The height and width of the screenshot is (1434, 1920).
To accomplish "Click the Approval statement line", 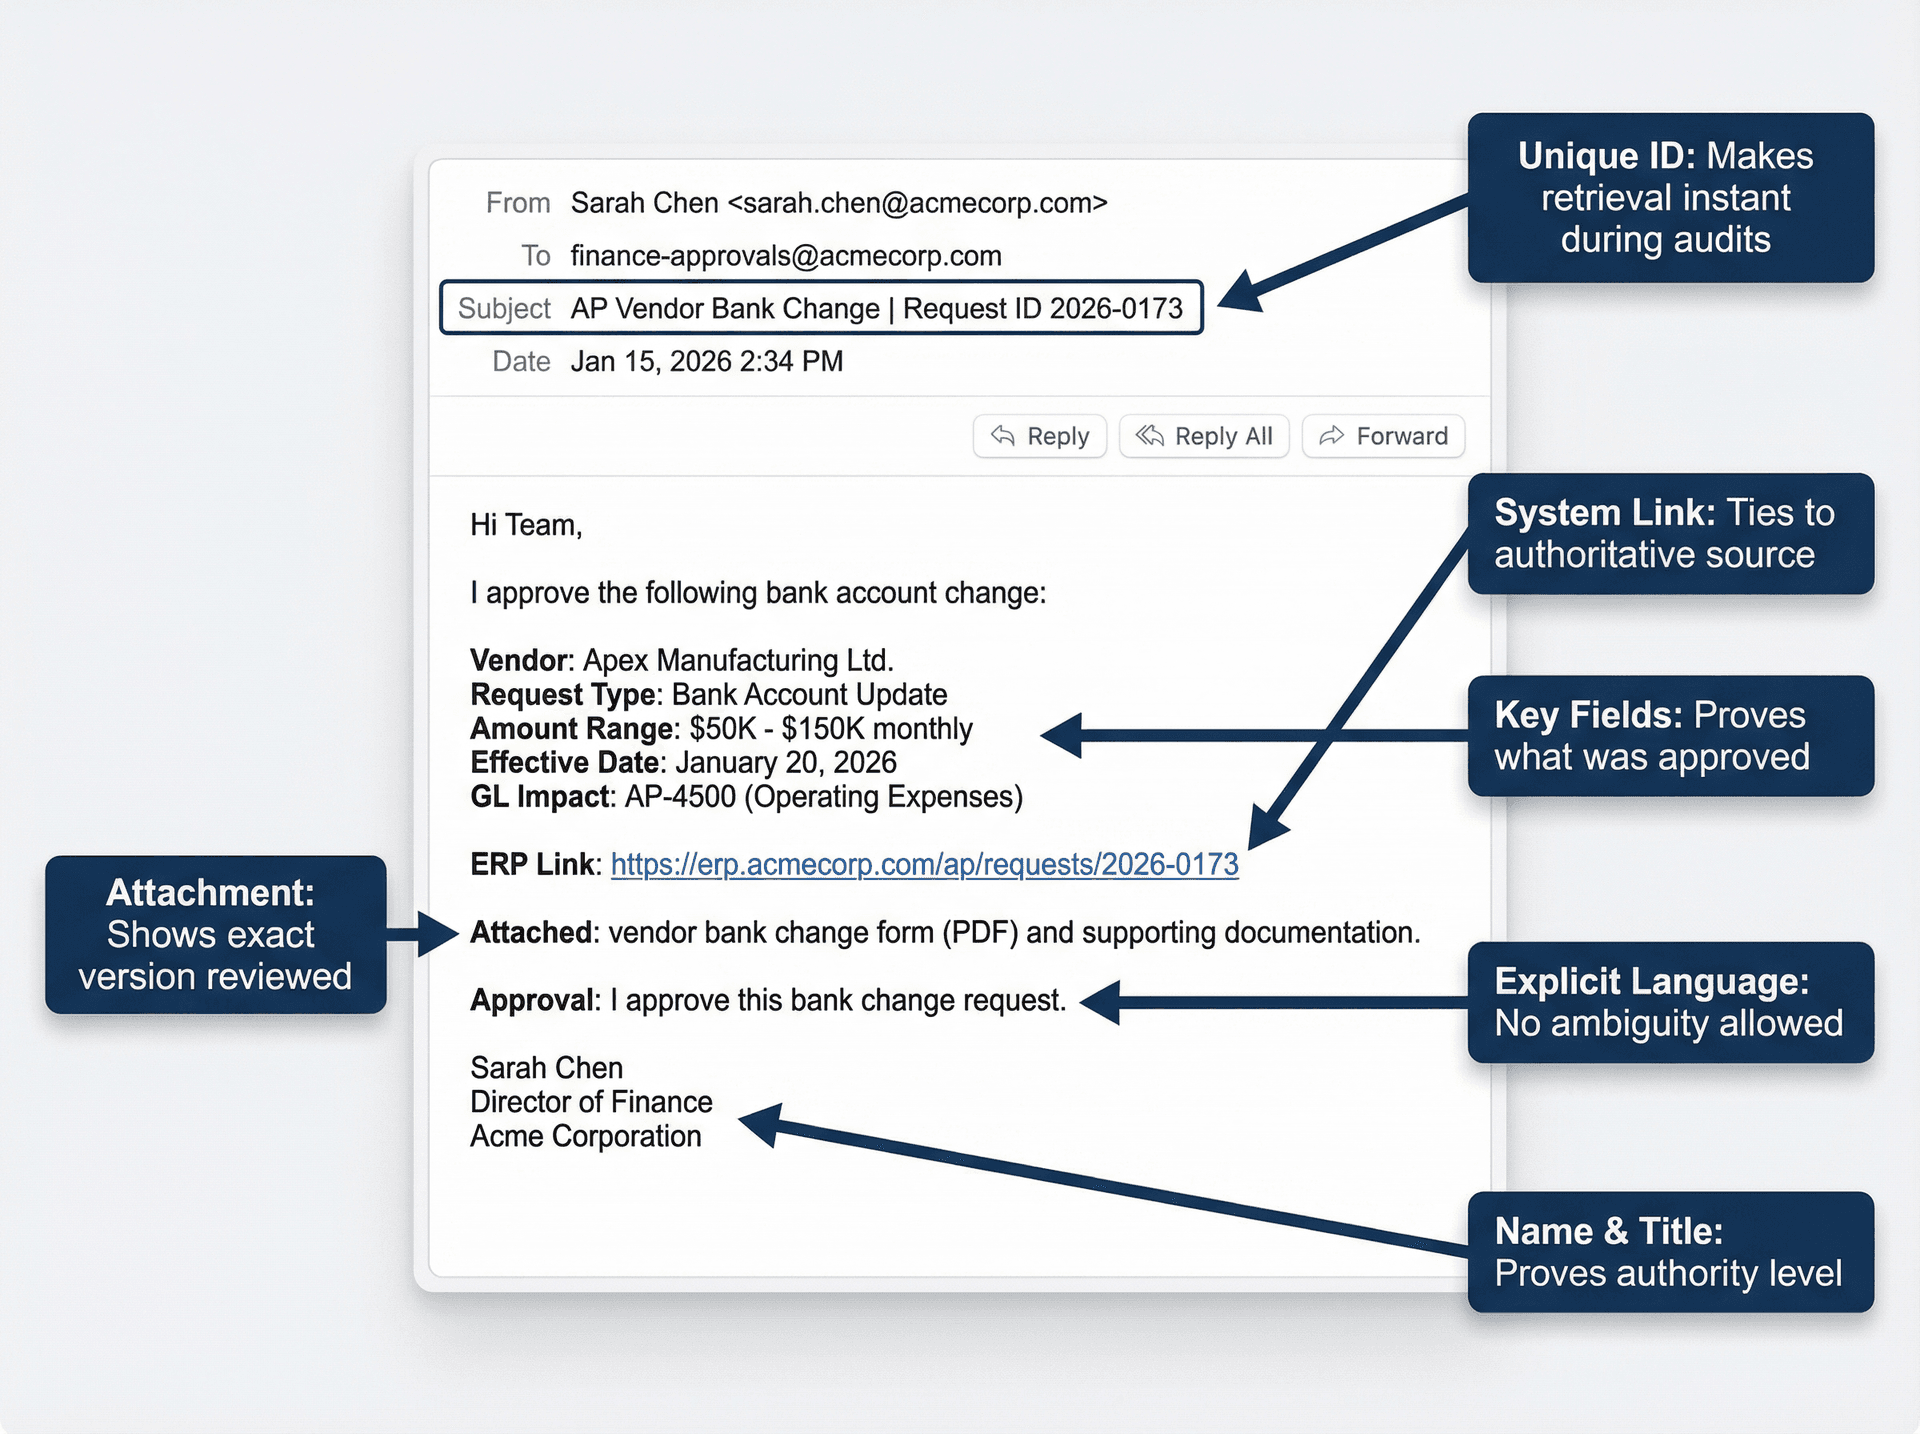I will point(767,999).
